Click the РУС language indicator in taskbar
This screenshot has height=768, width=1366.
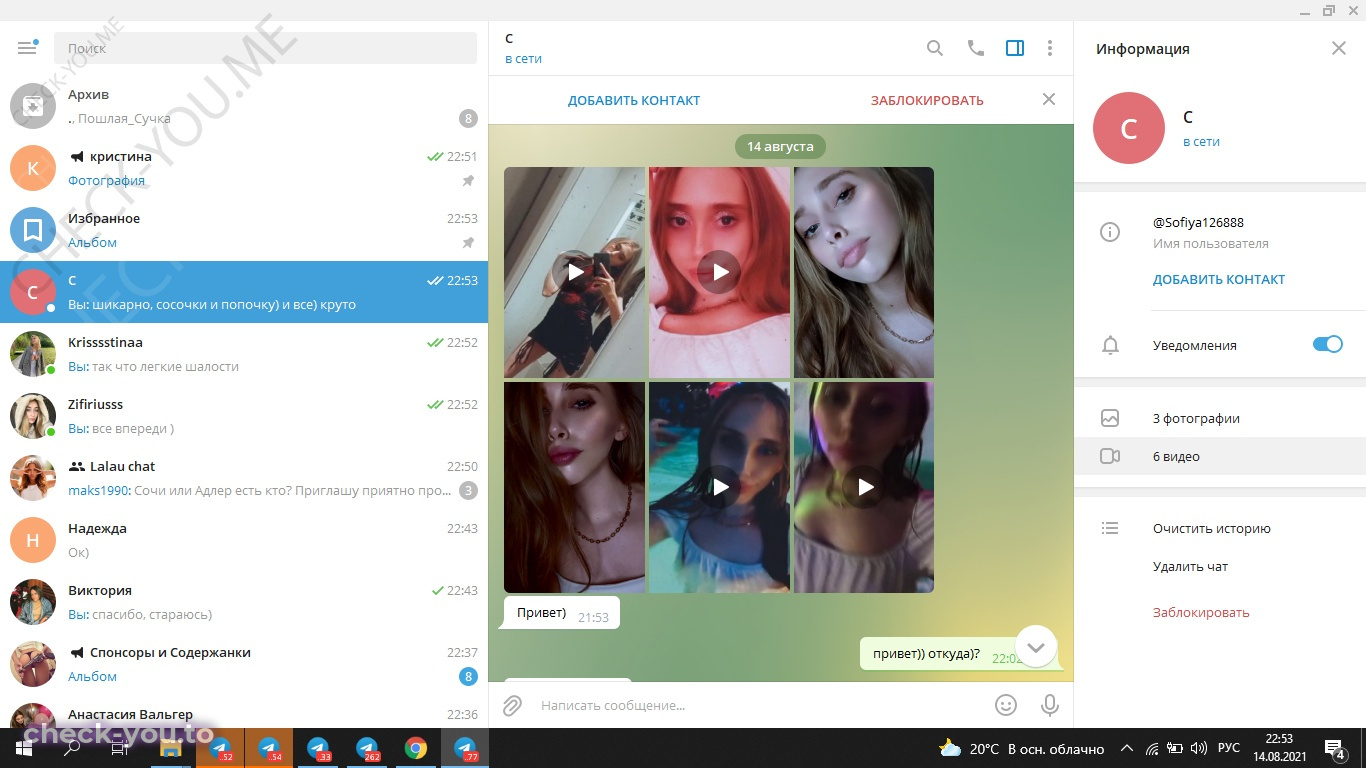1229,748
